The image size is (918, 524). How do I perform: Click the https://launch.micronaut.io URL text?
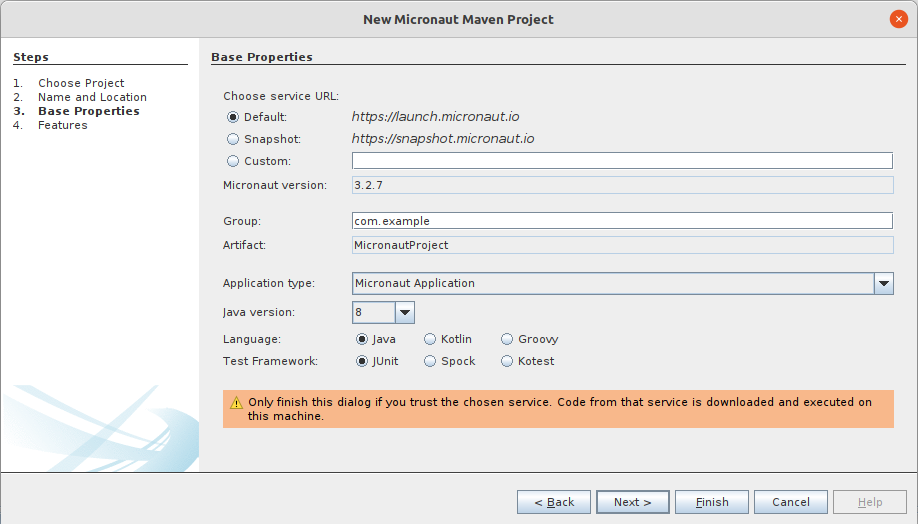coord(435,117)
